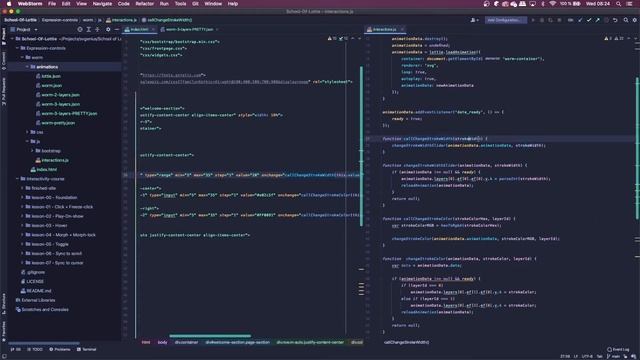The image size is (640, 360).
Task: Expand all nodes in Project panel
Action: click(x=89, y=29)
